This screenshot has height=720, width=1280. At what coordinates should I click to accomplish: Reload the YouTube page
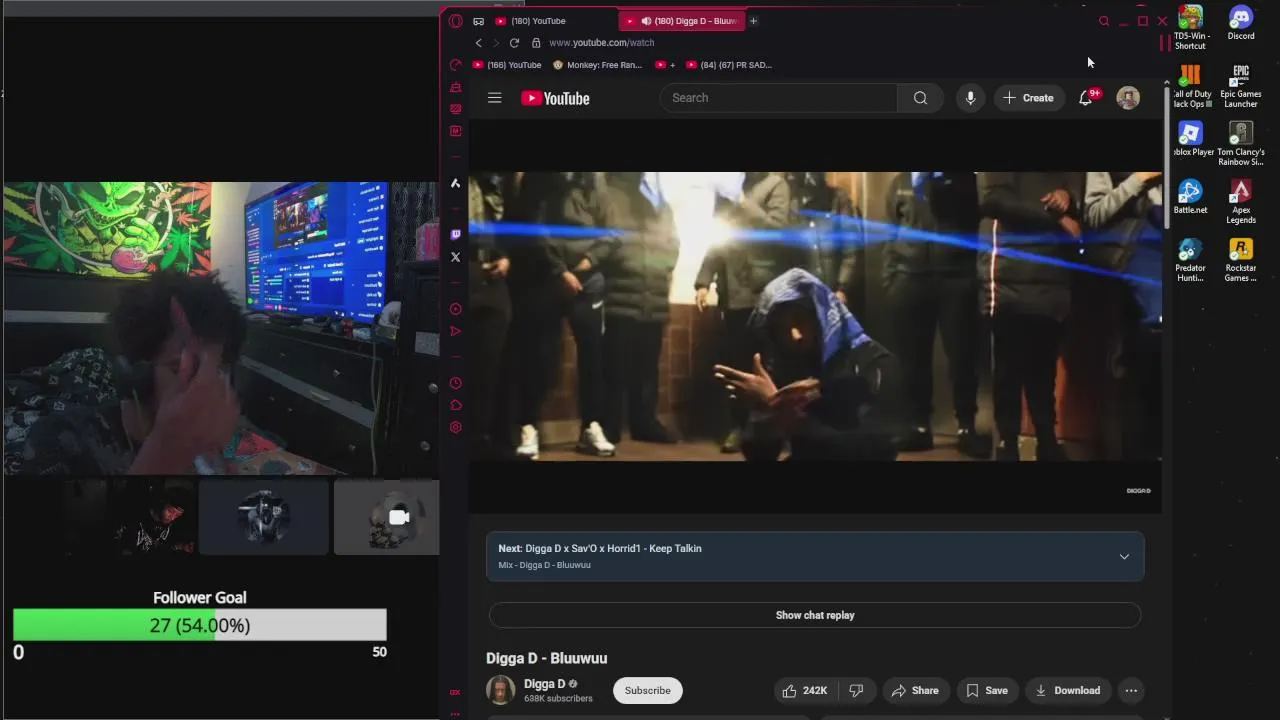[x=514, y=43]
